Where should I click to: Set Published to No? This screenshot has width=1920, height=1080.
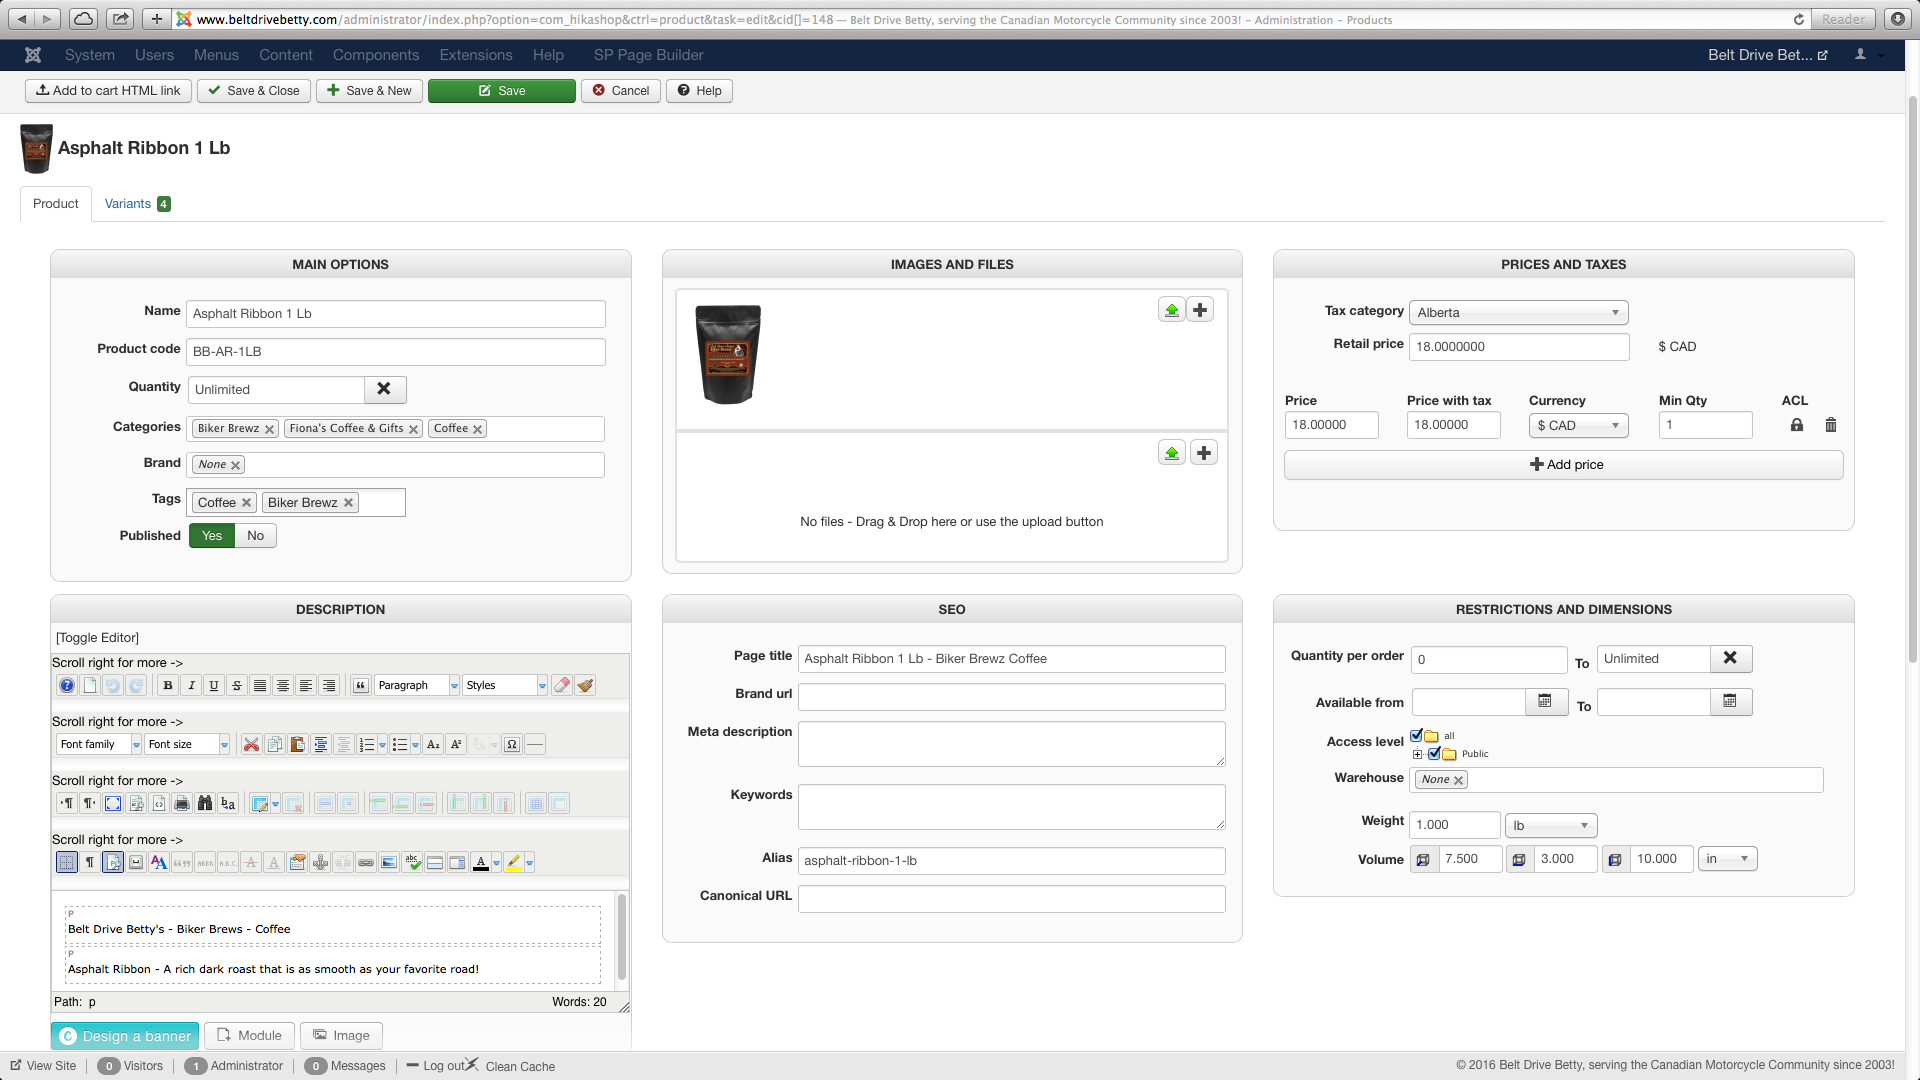[255, 536]
